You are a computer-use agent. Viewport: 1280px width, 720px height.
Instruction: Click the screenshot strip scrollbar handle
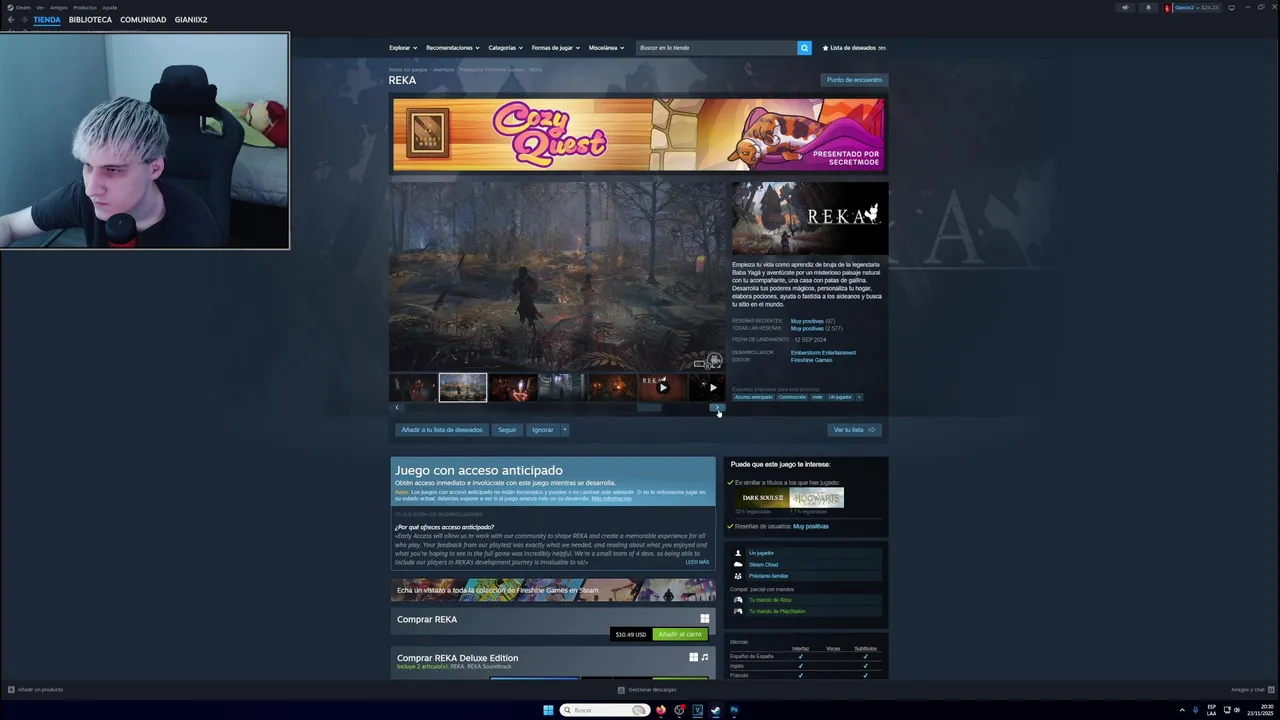pyautogui.click(x=649, y=407)
